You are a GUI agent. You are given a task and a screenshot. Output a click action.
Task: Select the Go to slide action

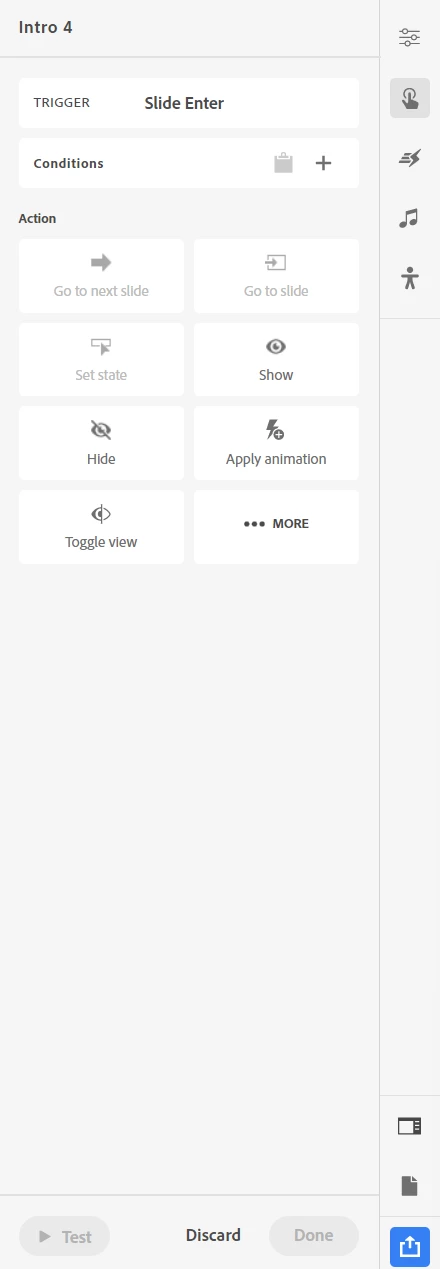(276, 276)
